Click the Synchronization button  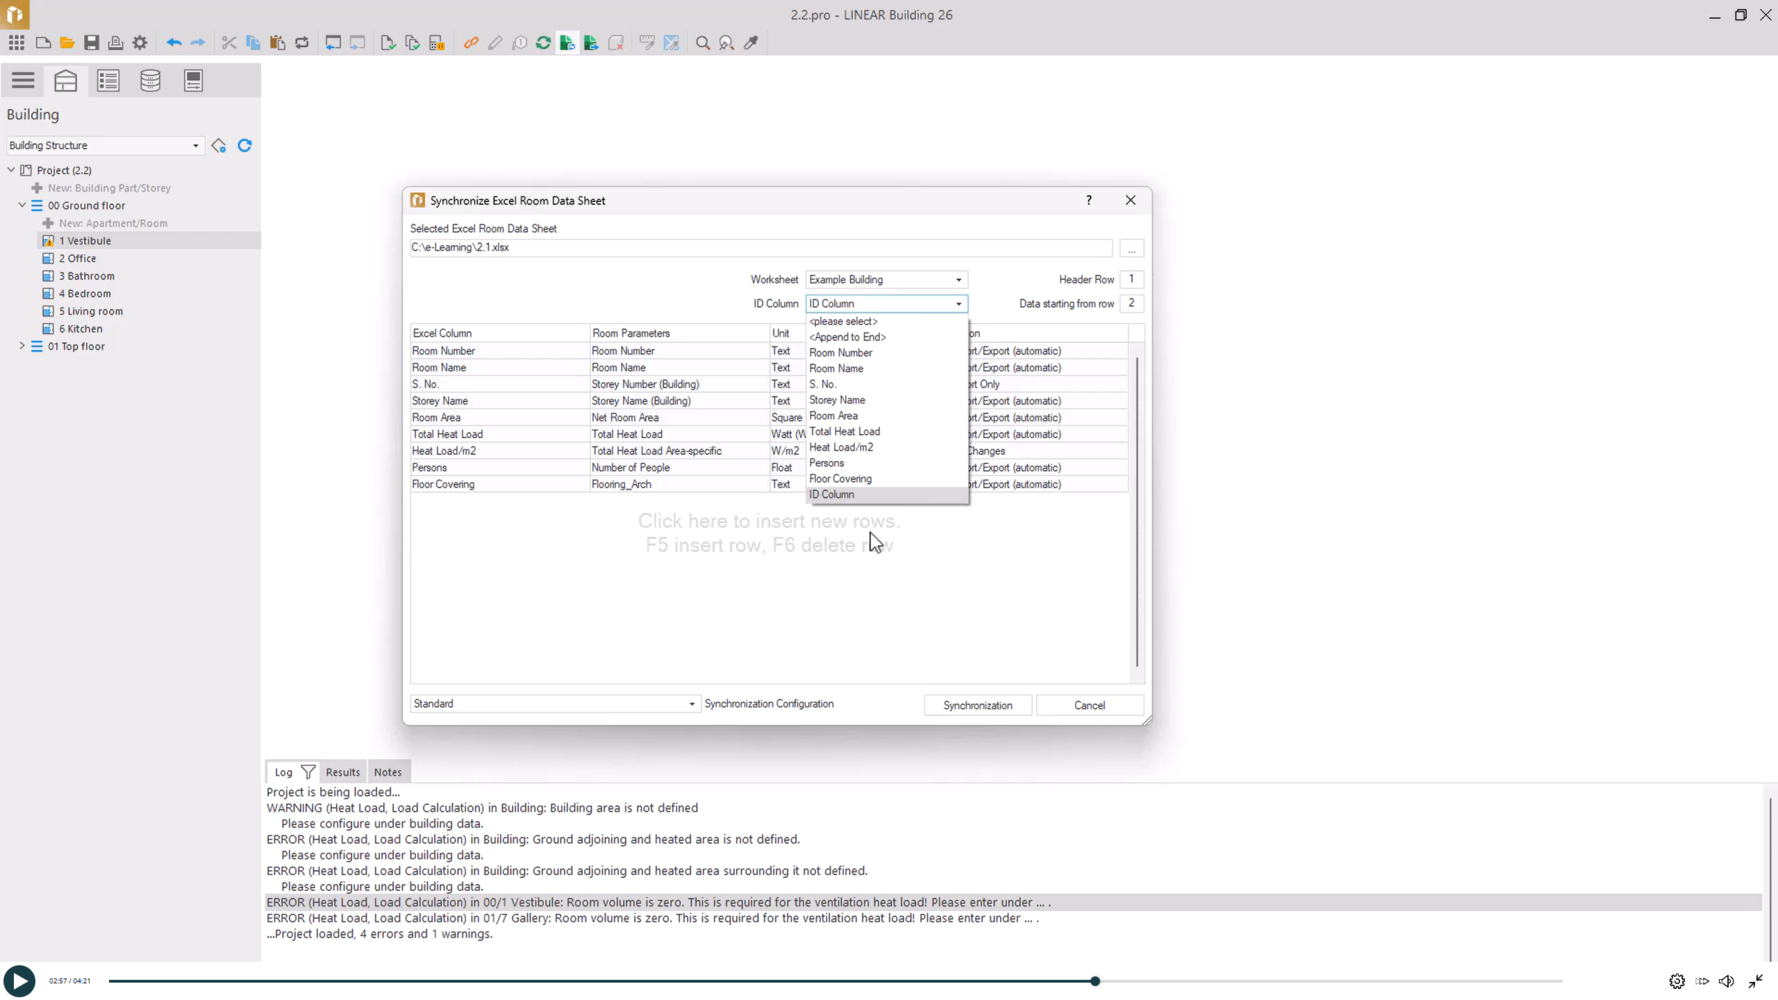(978, 706)
